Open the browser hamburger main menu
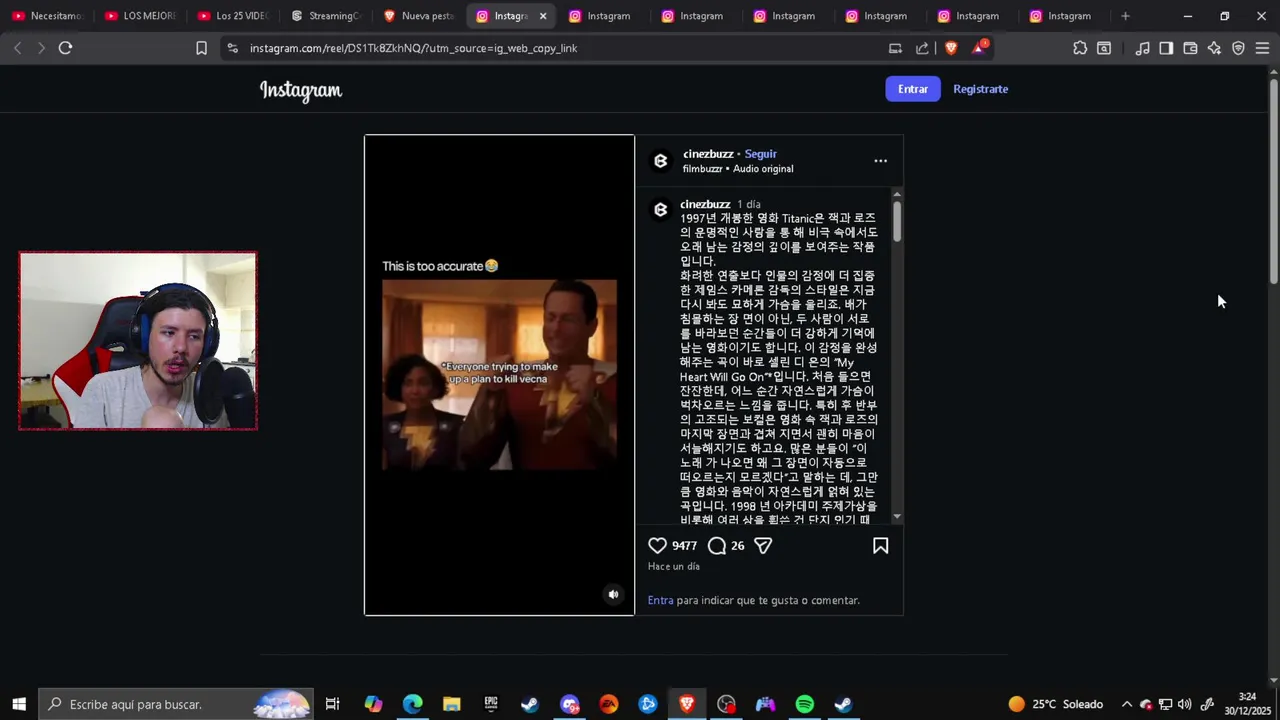The width and height of the screenshot is (1280, 720). (x=1262, y=48)
